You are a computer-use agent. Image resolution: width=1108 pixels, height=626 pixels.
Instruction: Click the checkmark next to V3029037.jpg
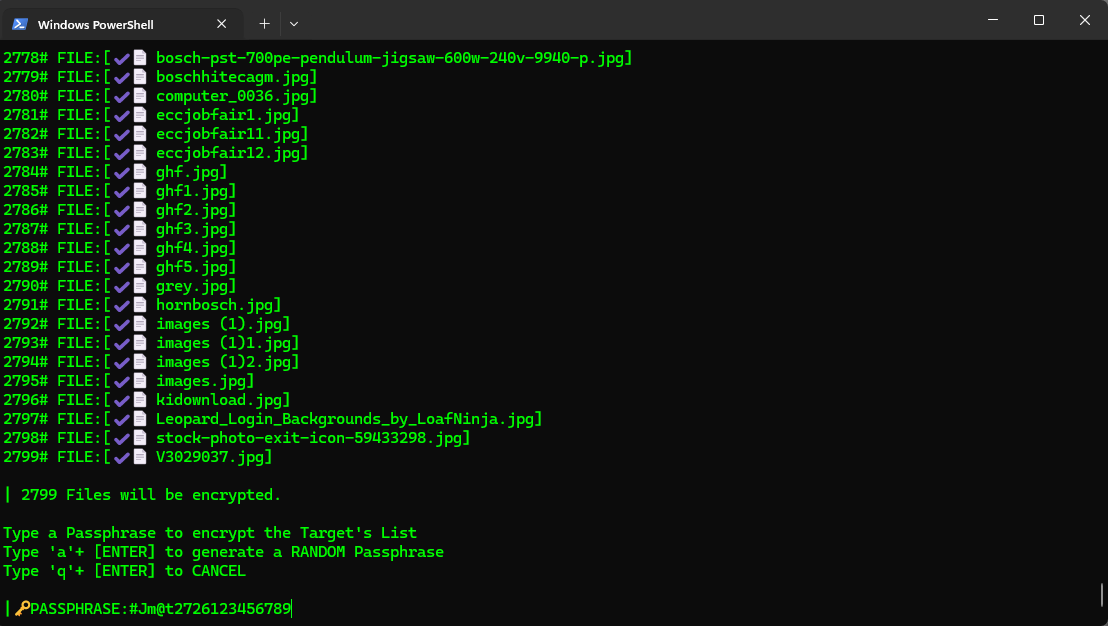(122, 457)
